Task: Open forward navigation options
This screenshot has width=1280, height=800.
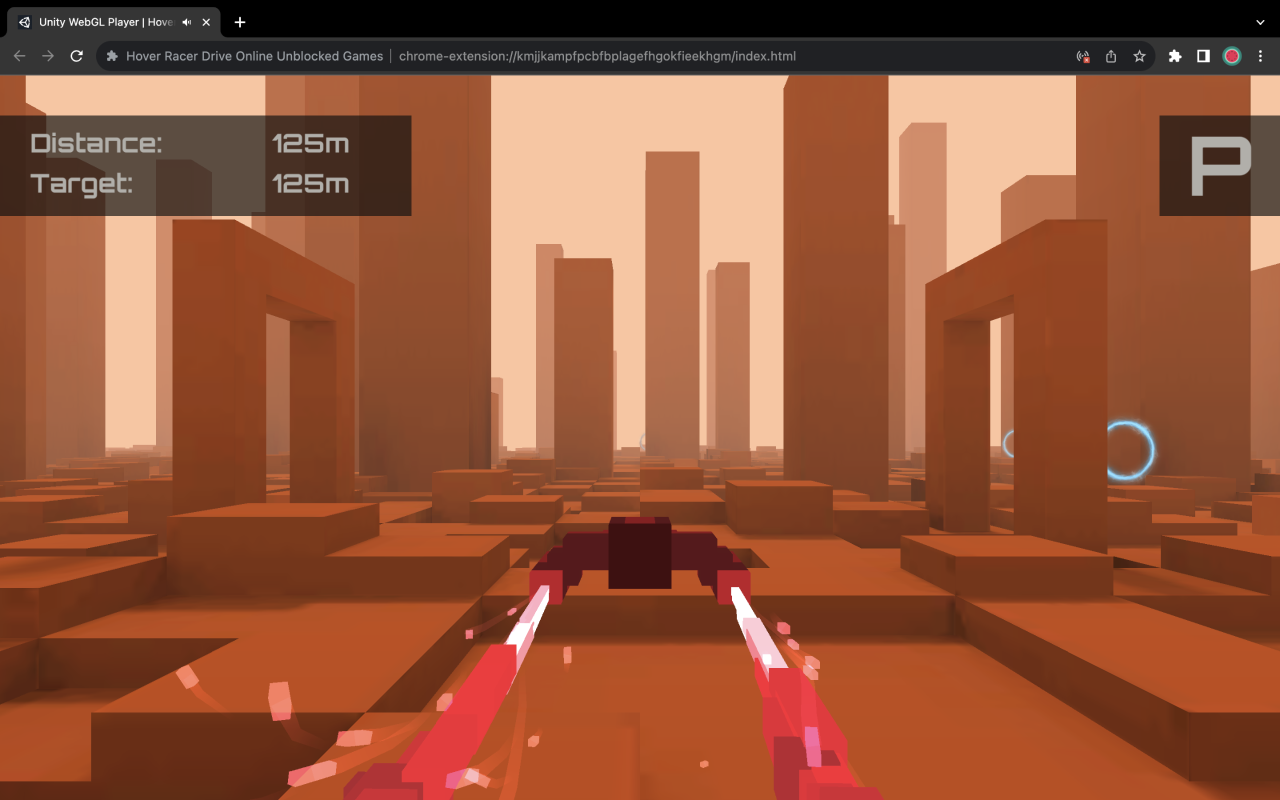Action: point(47,56)
